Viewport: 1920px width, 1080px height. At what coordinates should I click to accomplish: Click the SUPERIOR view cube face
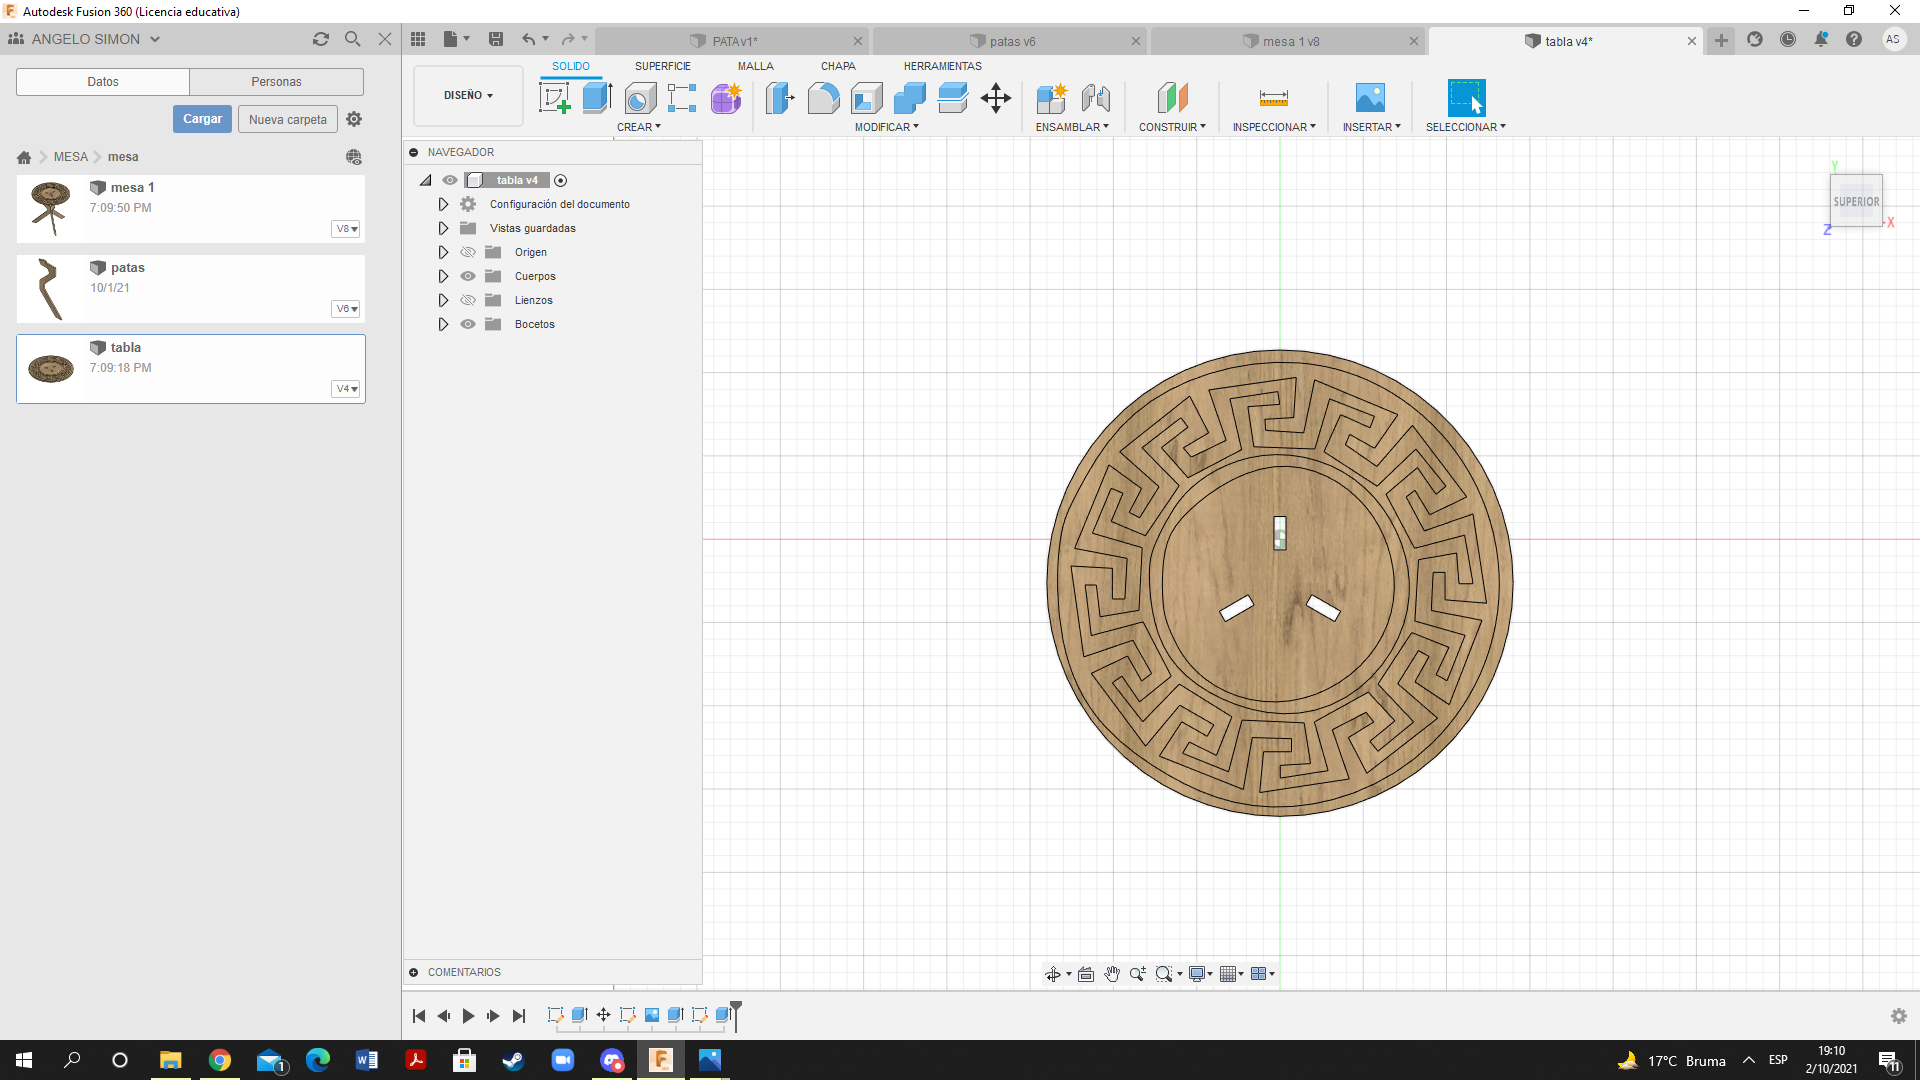click(x=1856, y=201)
